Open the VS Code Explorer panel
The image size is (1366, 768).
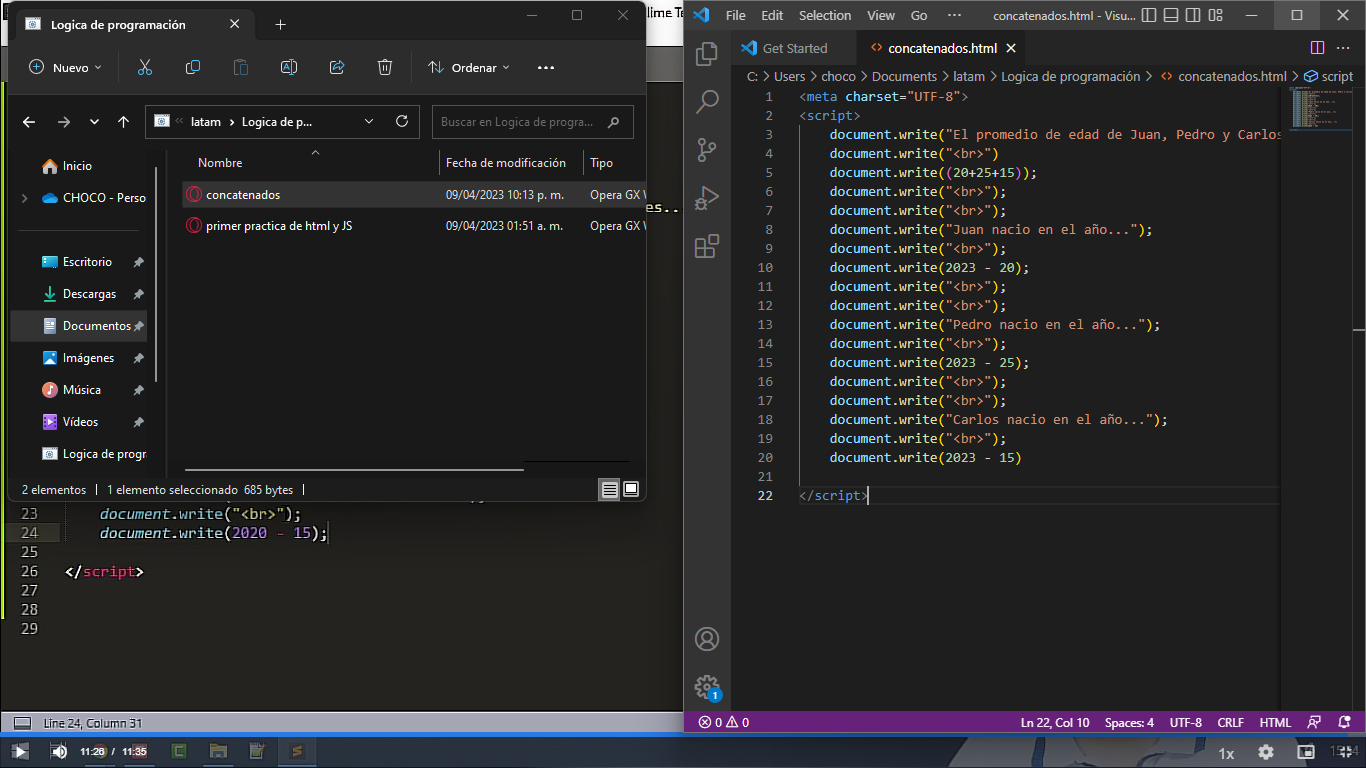[707, 53]
